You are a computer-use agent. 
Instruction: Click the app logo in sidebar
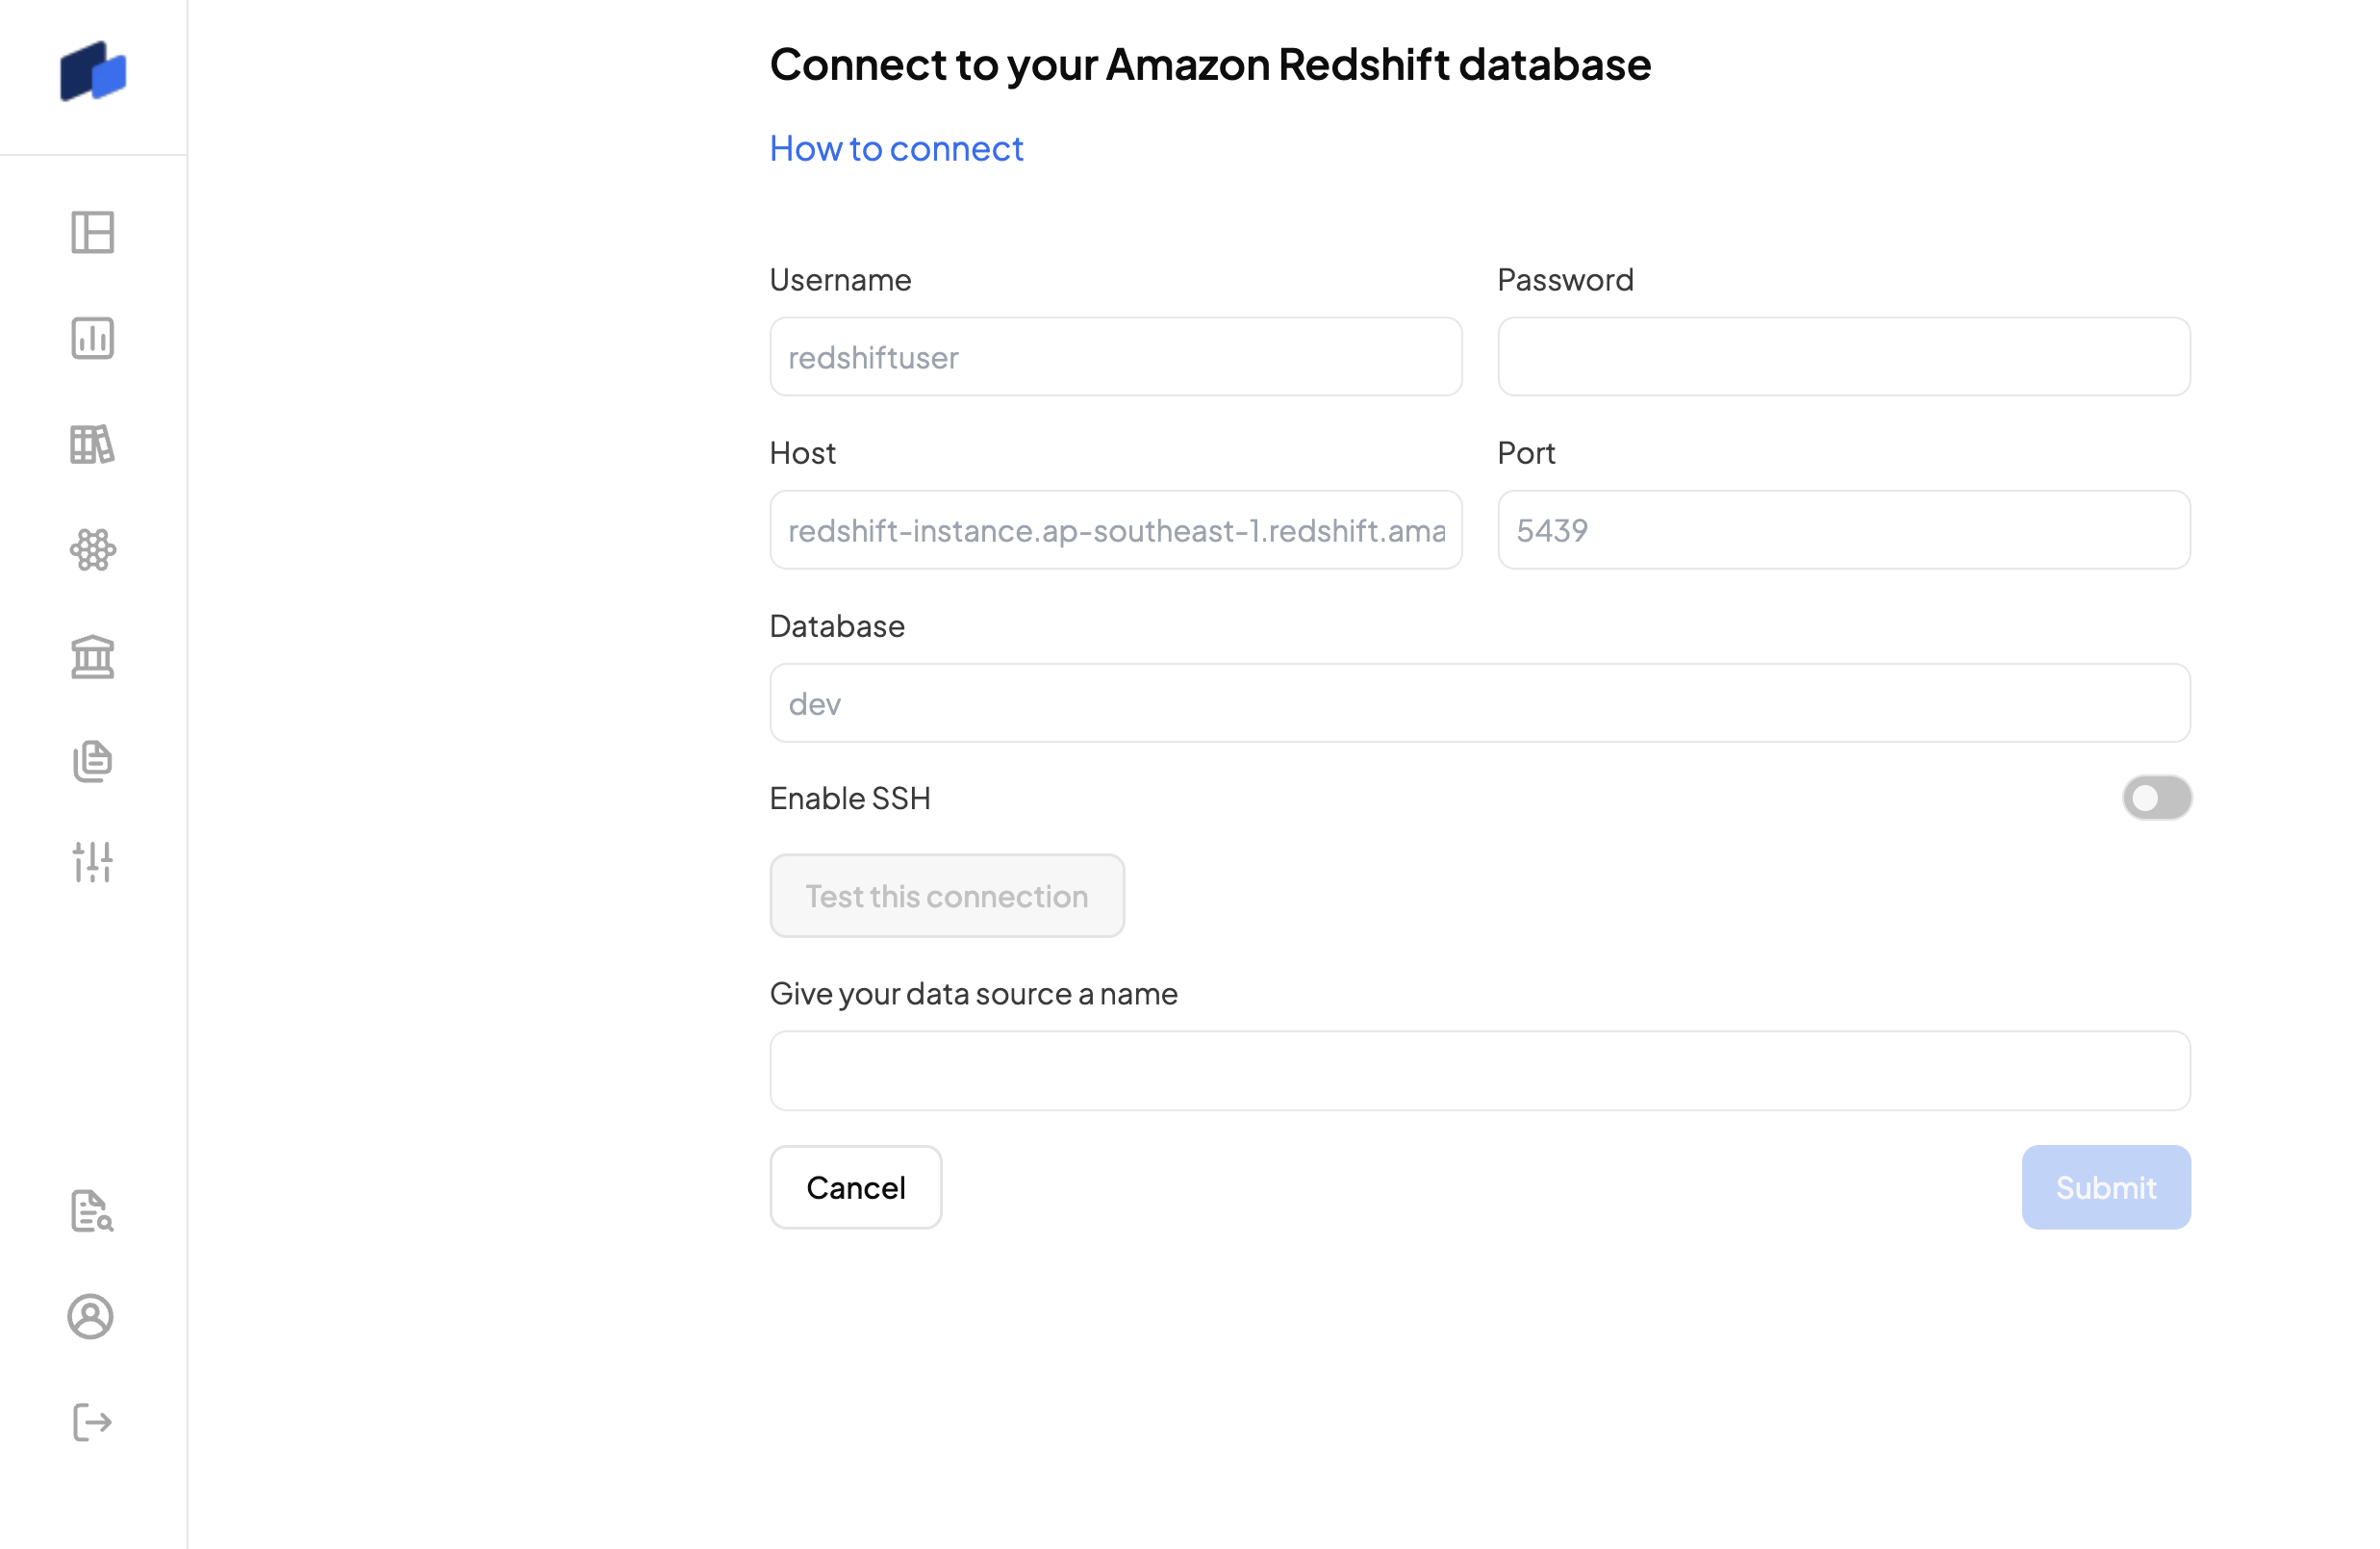click(93, 72)
